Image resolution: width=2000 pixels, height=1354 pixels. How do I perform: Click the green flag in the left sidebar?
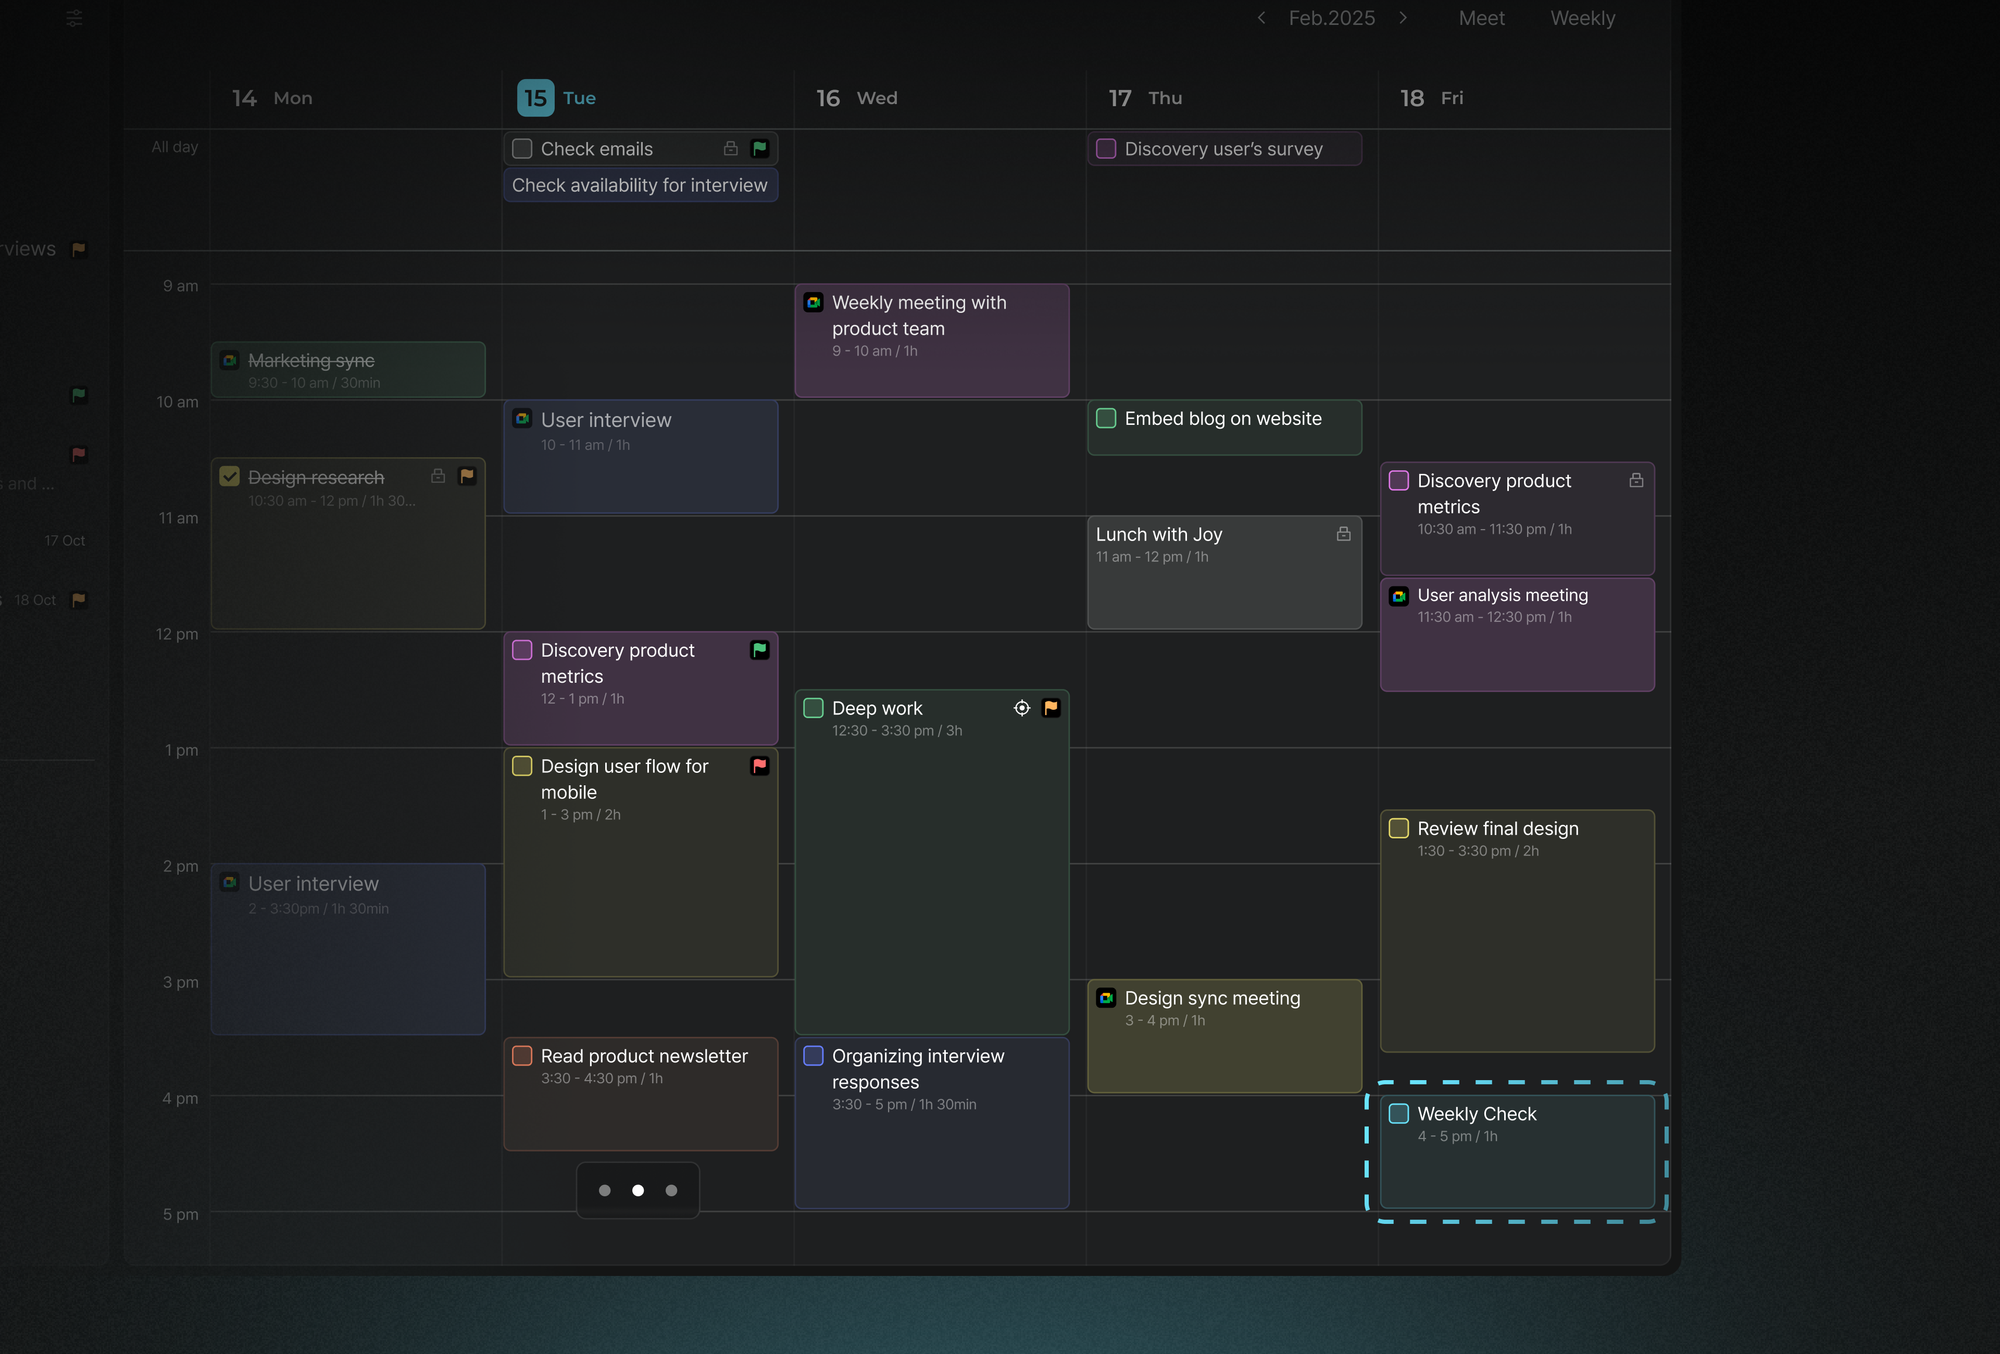point(80,395)
